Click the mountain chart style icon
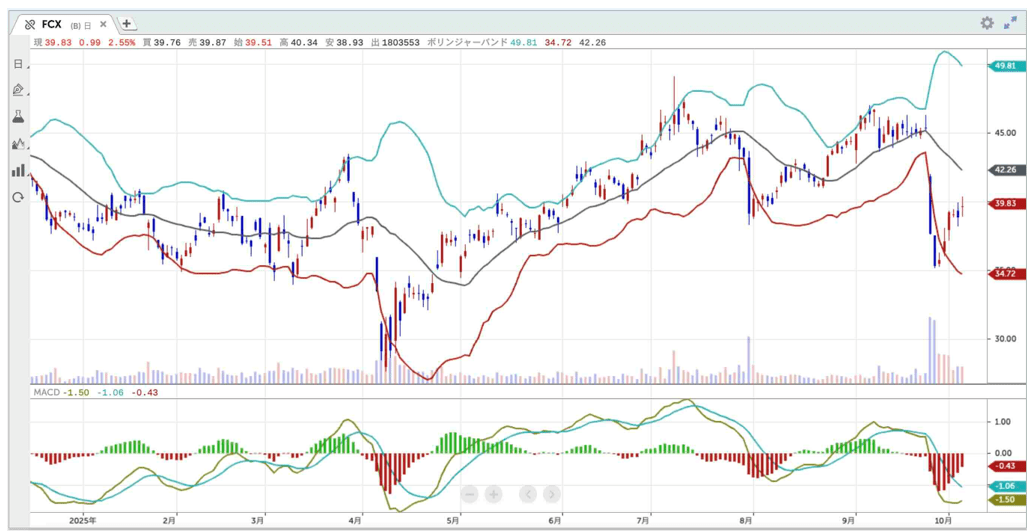The image size is (1027, 532). point(18,144)
